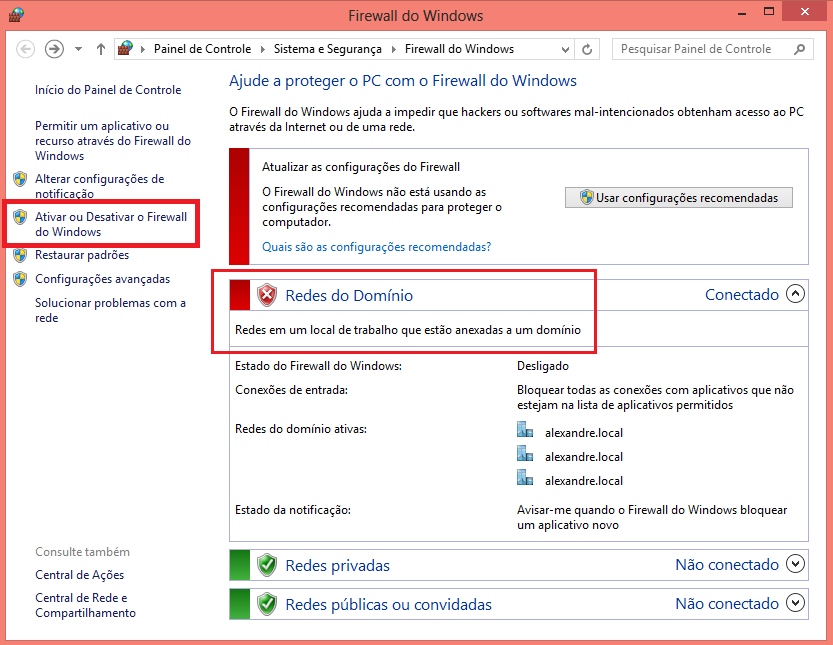The width and height of the screenshot is (833, 645).
Task: Open Quais são as configurações recomendadas link
Action: [x=377, y=247]
